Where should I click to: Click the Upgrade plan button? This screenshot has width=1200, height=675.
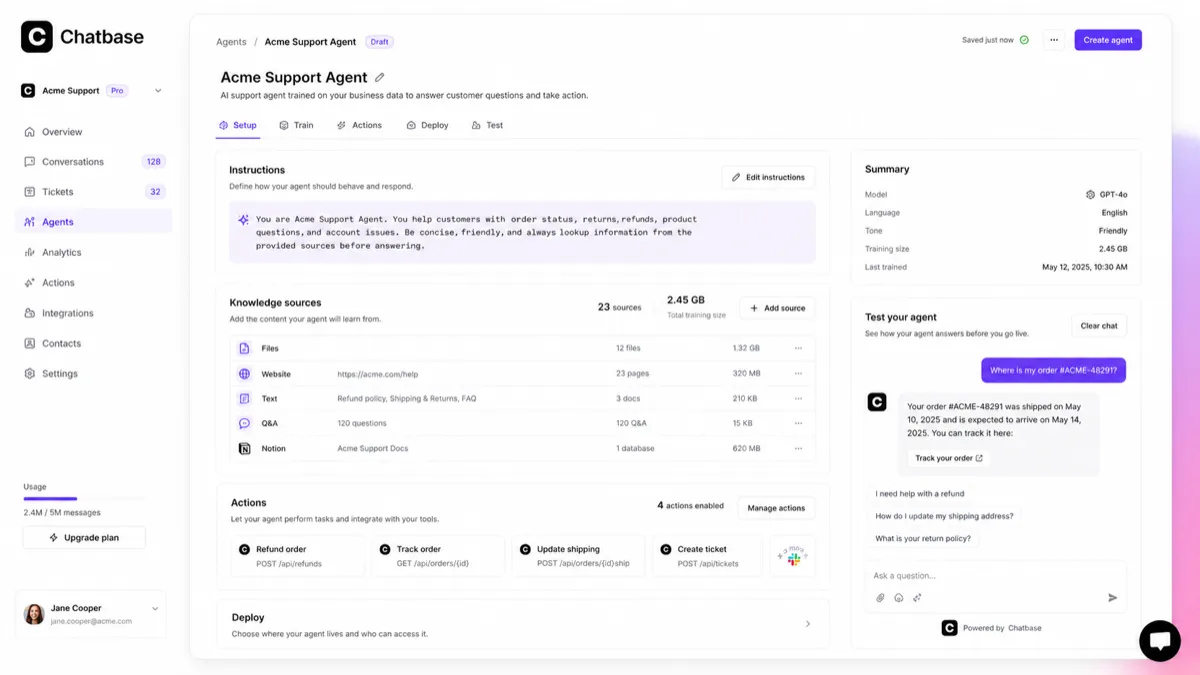coord(84,538)
